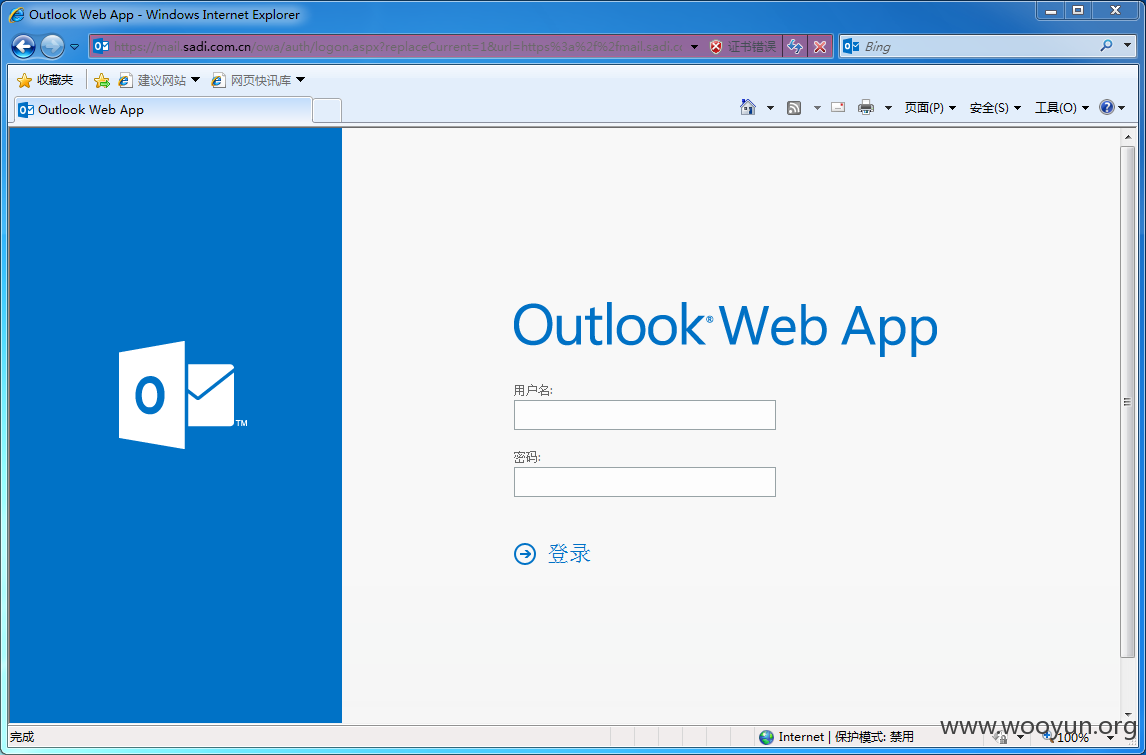1146x755 pixels.
Task: Open a new blank tab
Action: [327, 110]
